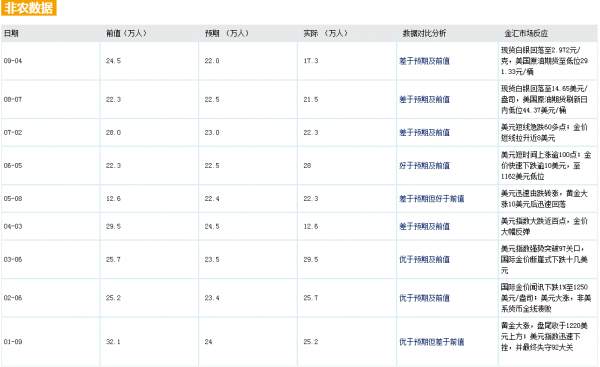Screen dimensions: 600x367
Task: Select the date cell 02-06
Action: [x=13, y=298]
